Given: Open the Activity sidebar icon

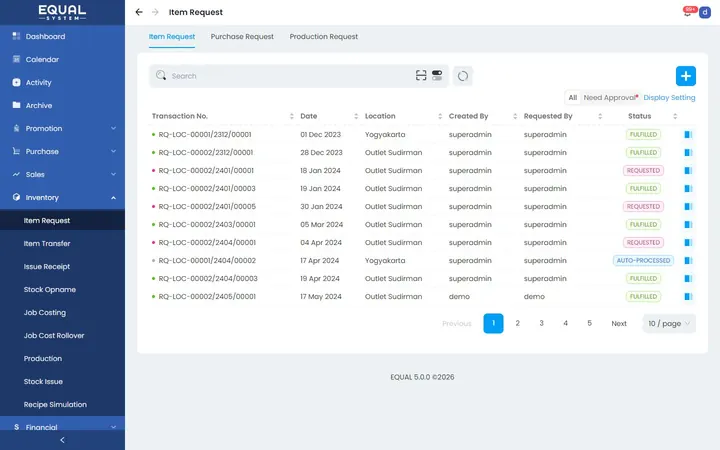Looking at the screenshot, I should pyautogui.click(x=17, y=82).
